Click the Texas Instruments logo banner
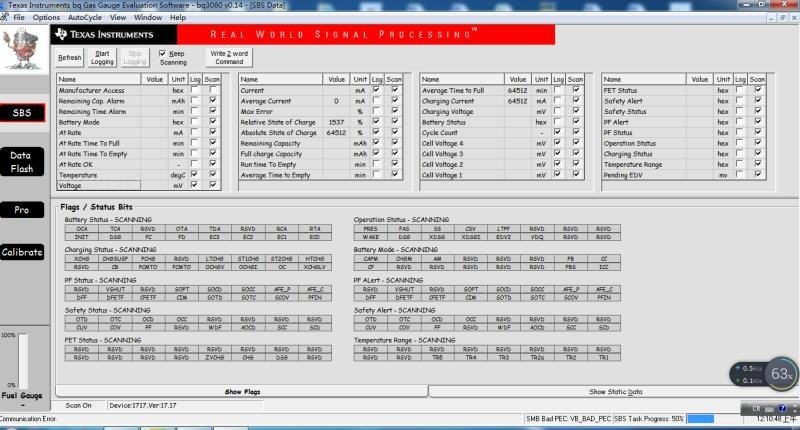This screenshot has height=430, width=800. 114,35
